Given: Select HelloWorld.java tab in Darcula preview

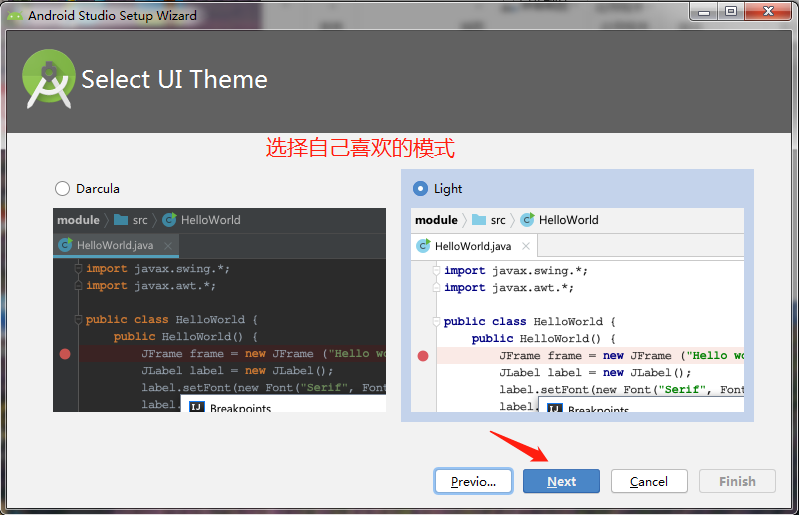Looking at the screenshot, I should click(x=116, y=246).
